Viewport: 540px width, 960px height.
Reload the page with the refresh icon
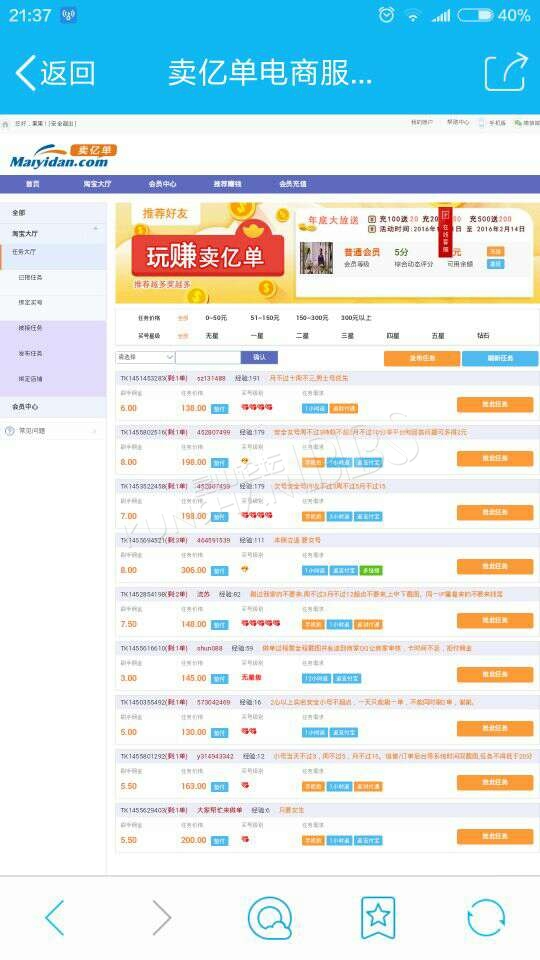point(486,917)
